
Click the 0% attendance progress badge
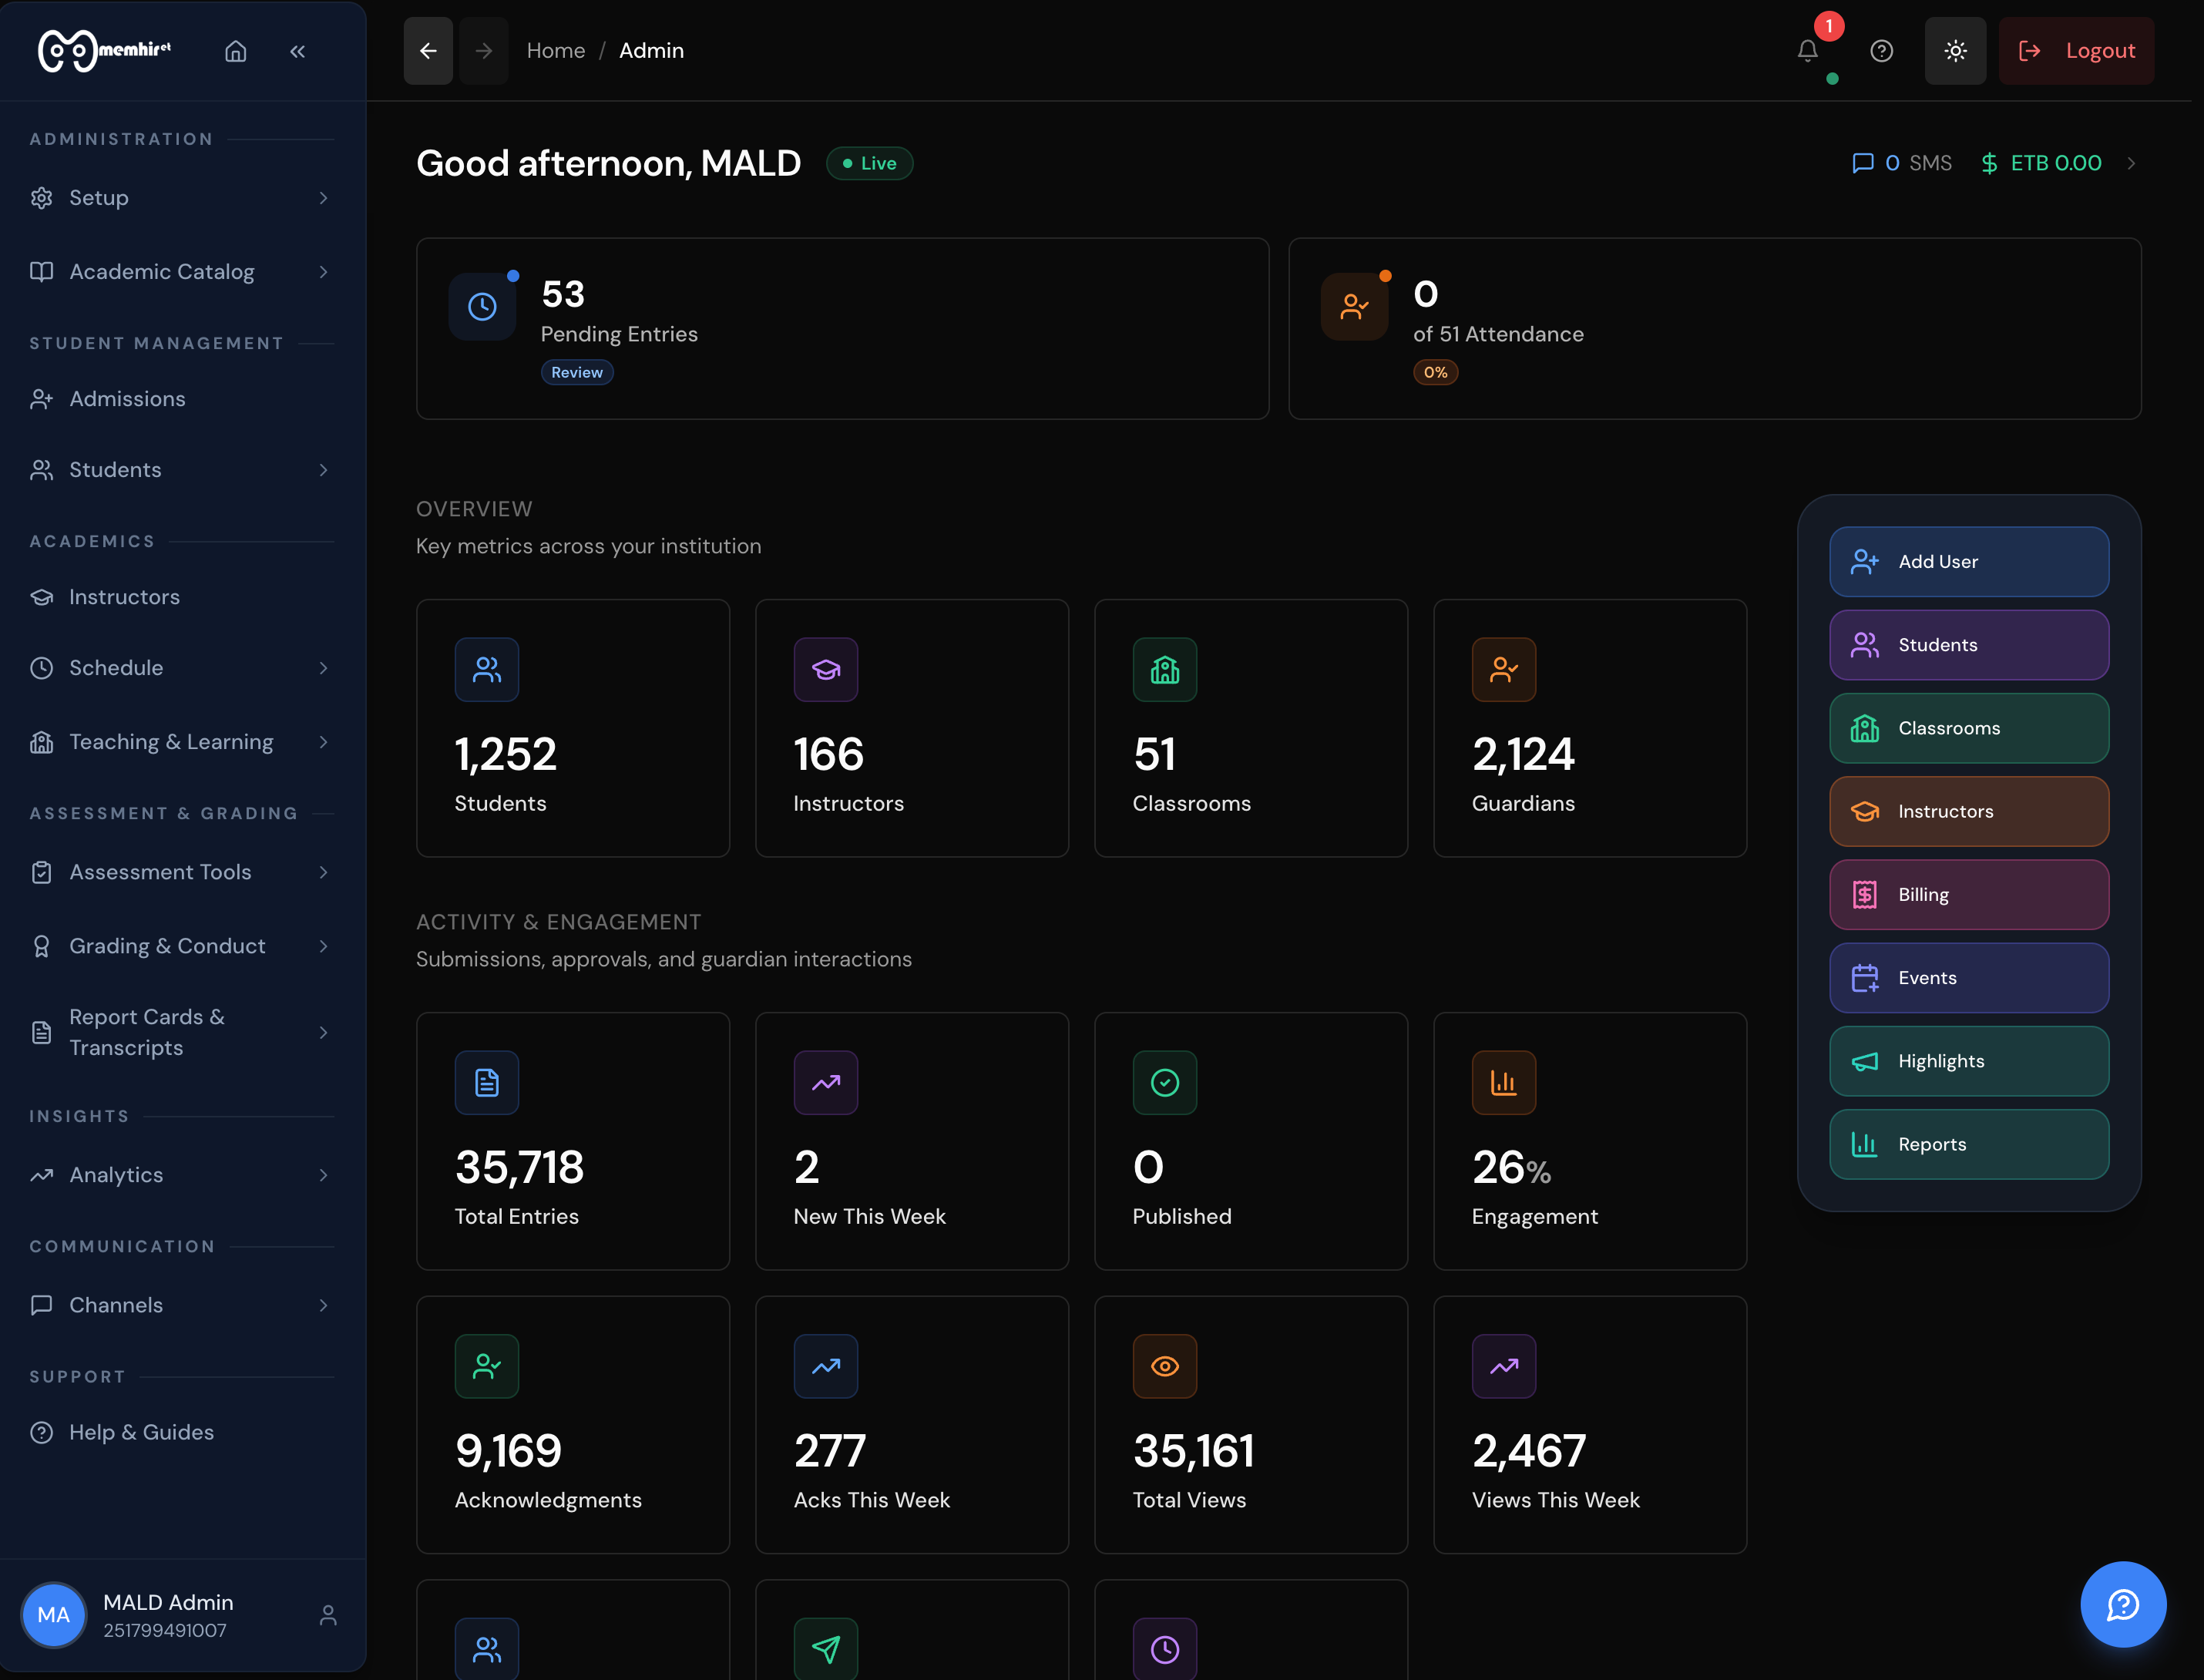tap(1436, 371)
